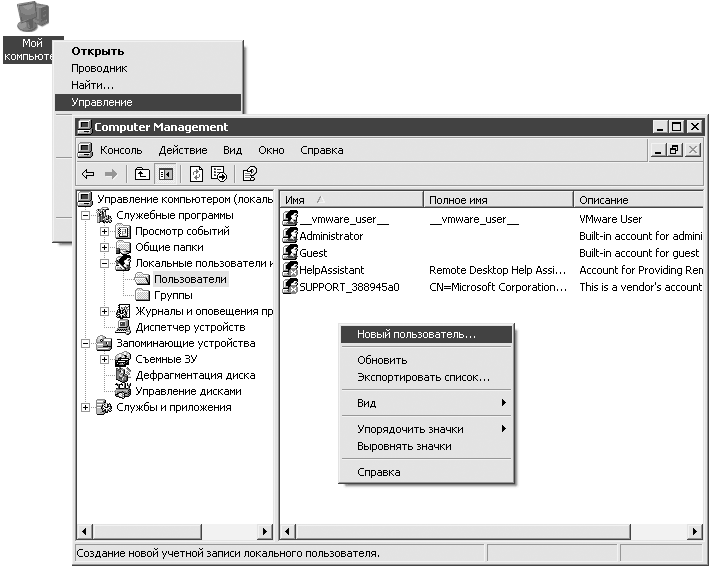Click the Back arrow toolbar icon
The height and width of the screenshot is (568, 709).
pos(88,174)
